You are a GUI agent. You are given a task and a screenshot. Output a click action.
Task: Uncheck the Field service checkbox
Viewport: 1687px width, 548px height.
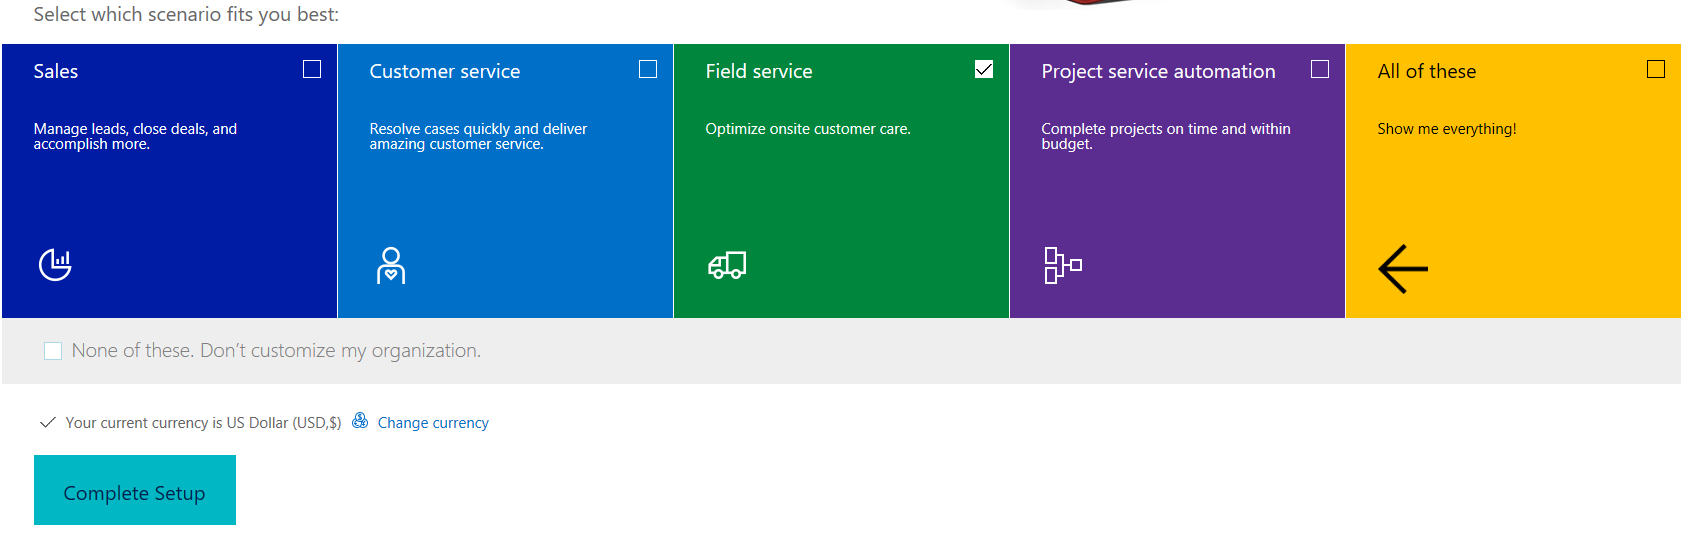(x=984, y=69)
